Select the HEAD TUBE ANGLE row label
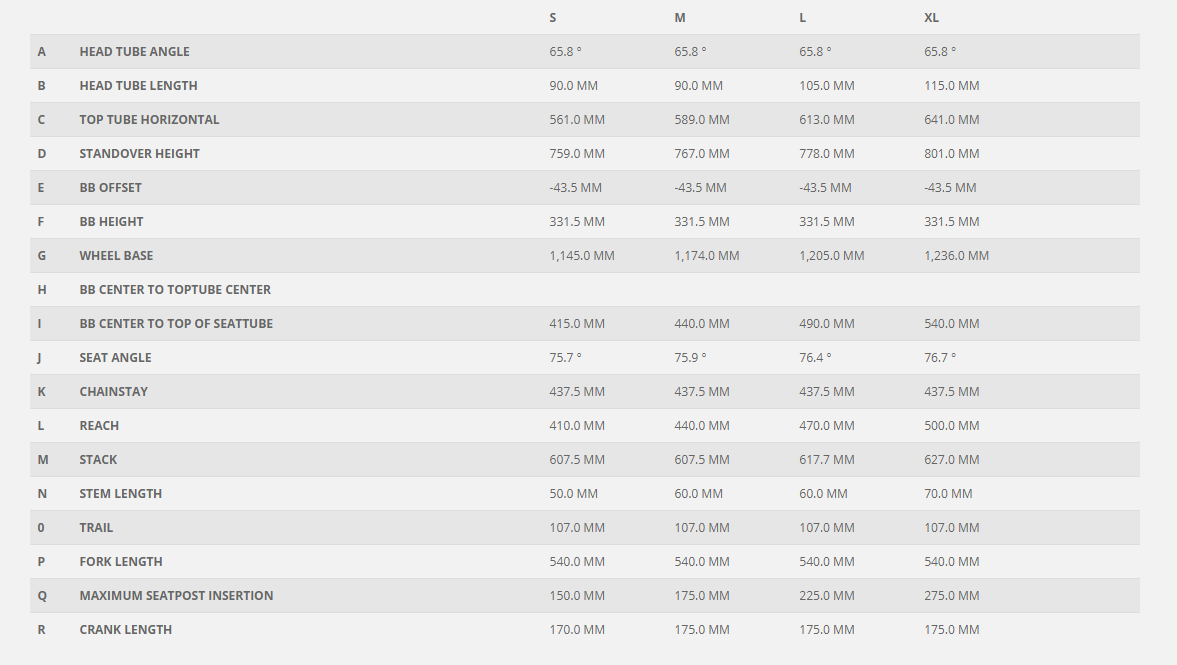This screenshot has width=1177, height=665. coord(134,52)
